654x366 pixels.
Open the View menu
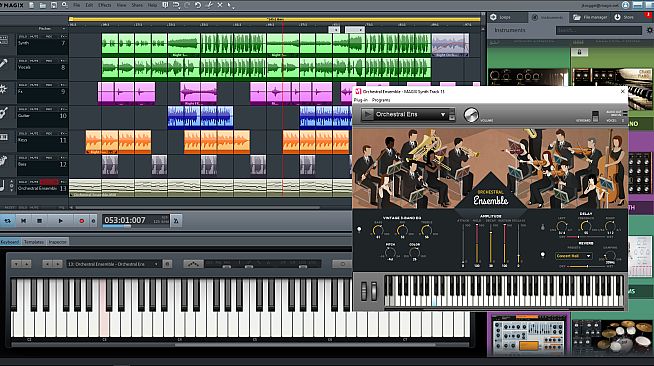pyautogui.click(x=121, y=5)
